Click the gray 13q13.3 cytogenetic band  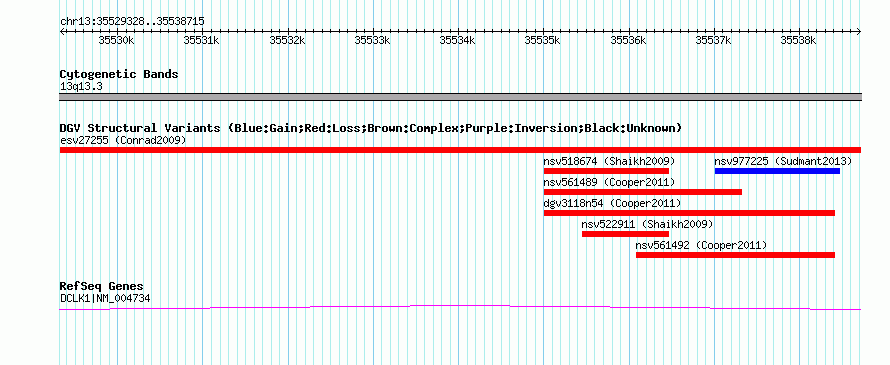pos(460,97)
